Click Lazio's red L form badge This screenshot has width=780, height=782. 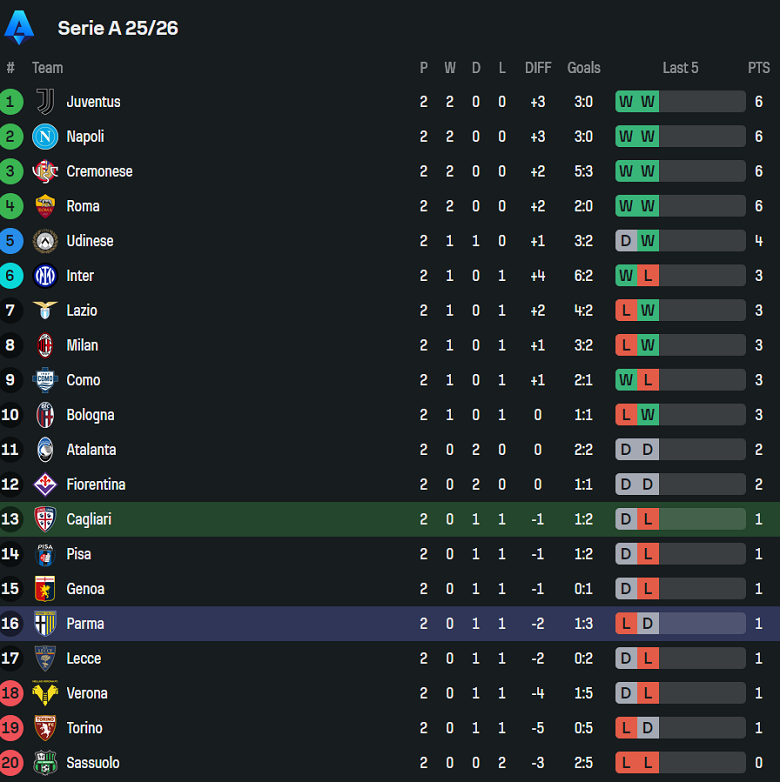(626, 311)
